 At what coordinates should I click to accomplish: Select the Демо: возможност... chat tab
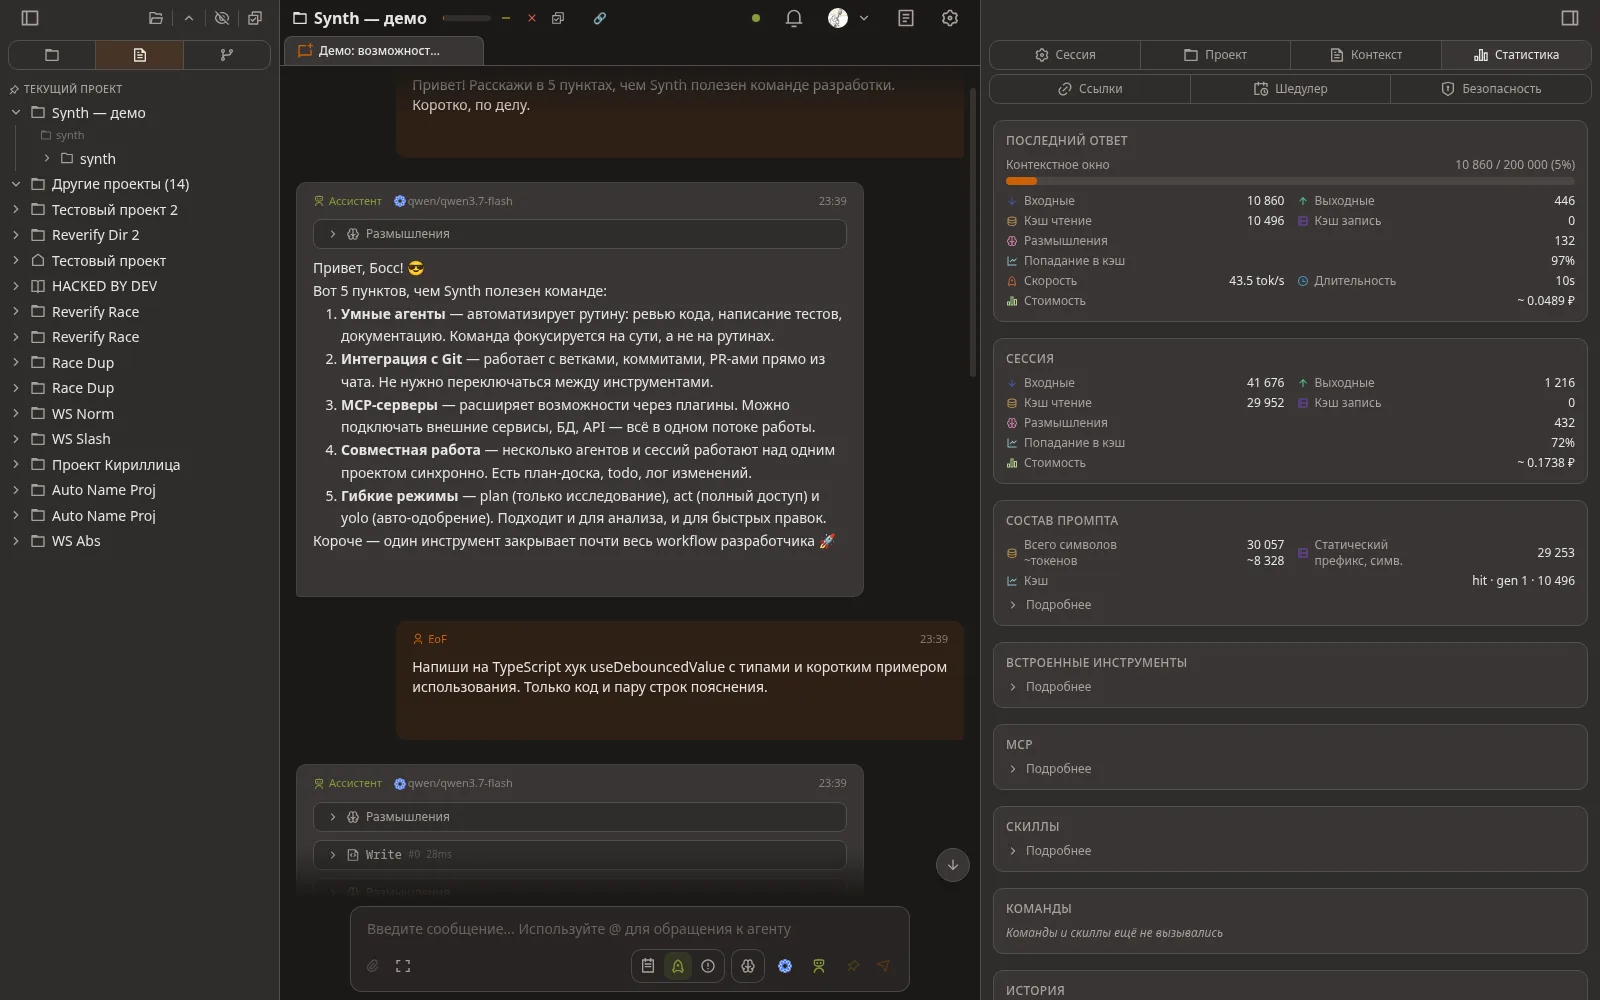point(383,51)
